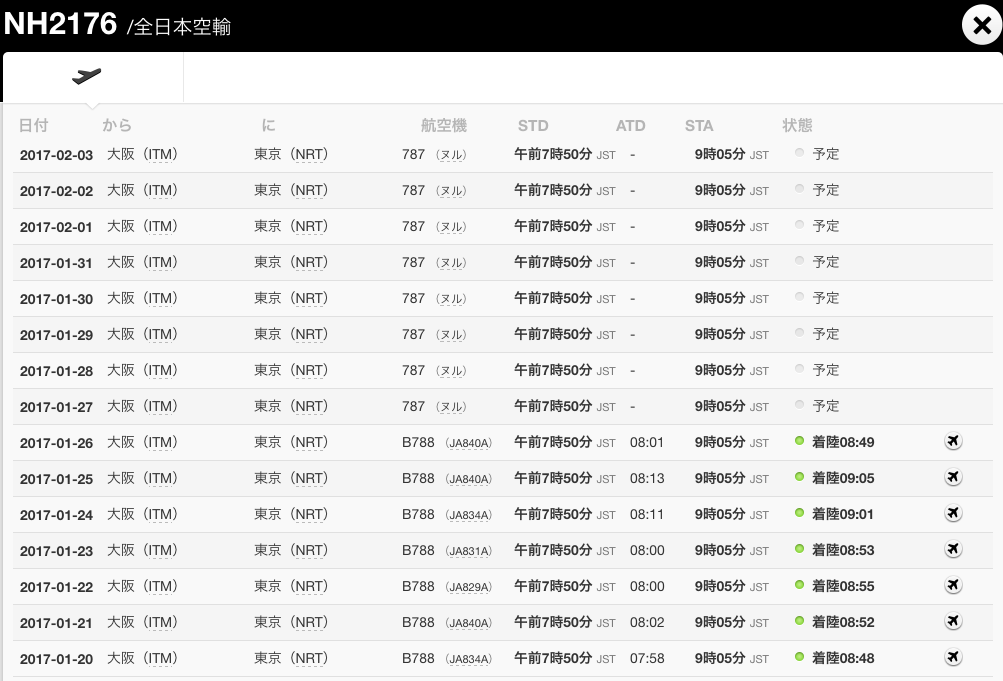This screenshot has width=1003, height=681.
Task: Click ATD 08:13 in 2017-01-25 row
Action: pyautogui.click(x=647, y=478)
